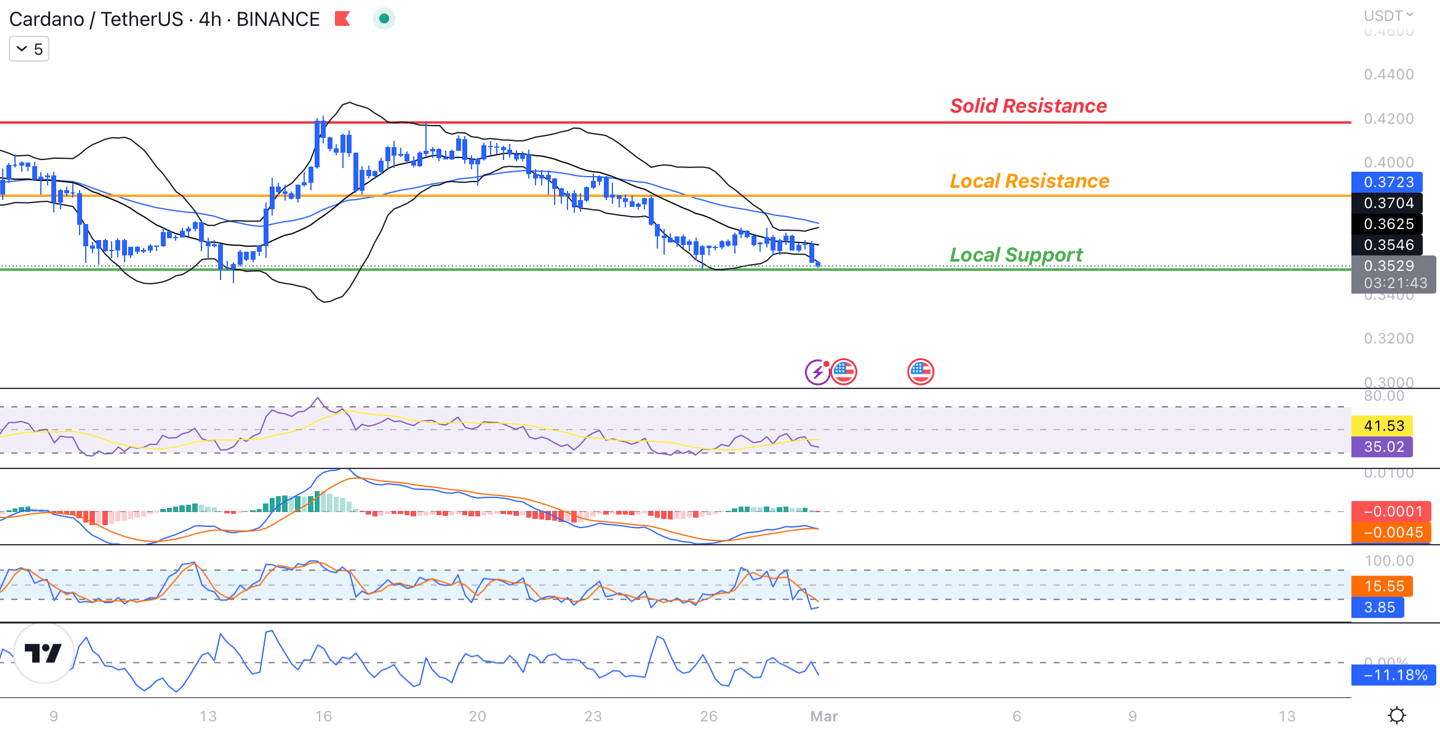Click the red flag icon to flag the symbol
Viewport: 1440px width, 730px height.
click(342, 18)
